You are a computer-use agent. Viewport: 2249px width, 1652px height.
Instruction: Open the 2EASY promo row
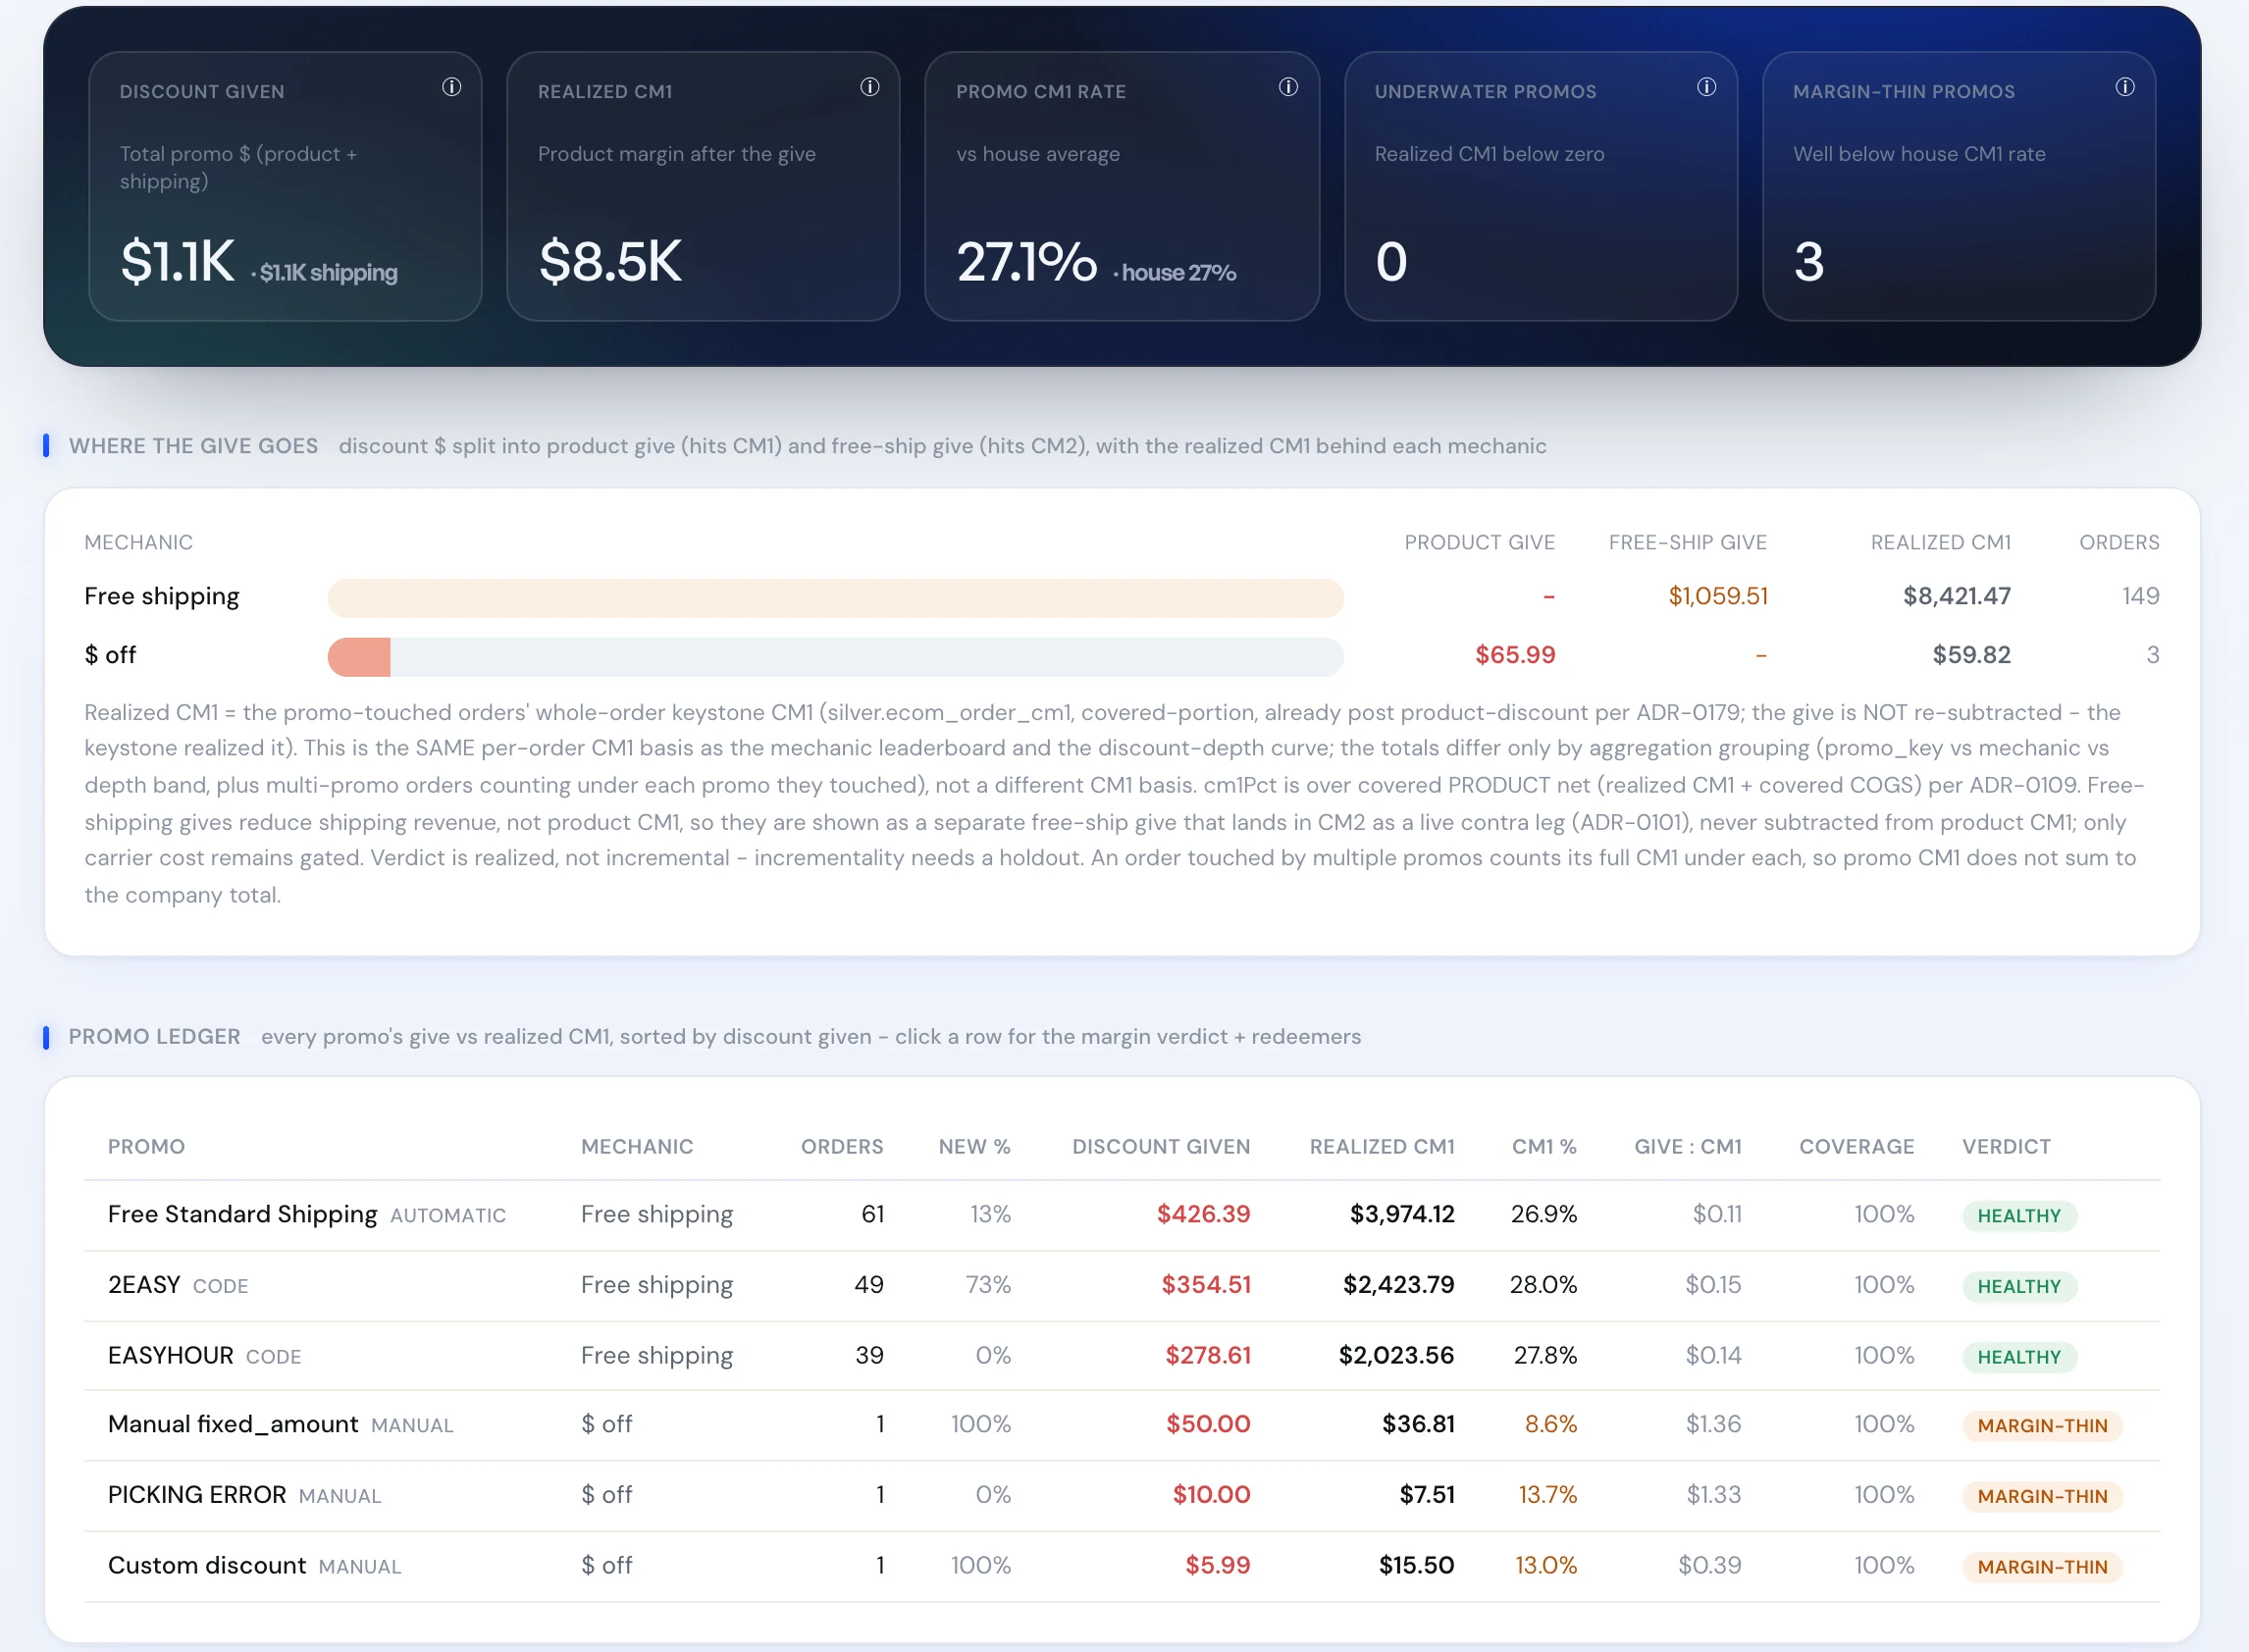coord(1122,1286)
